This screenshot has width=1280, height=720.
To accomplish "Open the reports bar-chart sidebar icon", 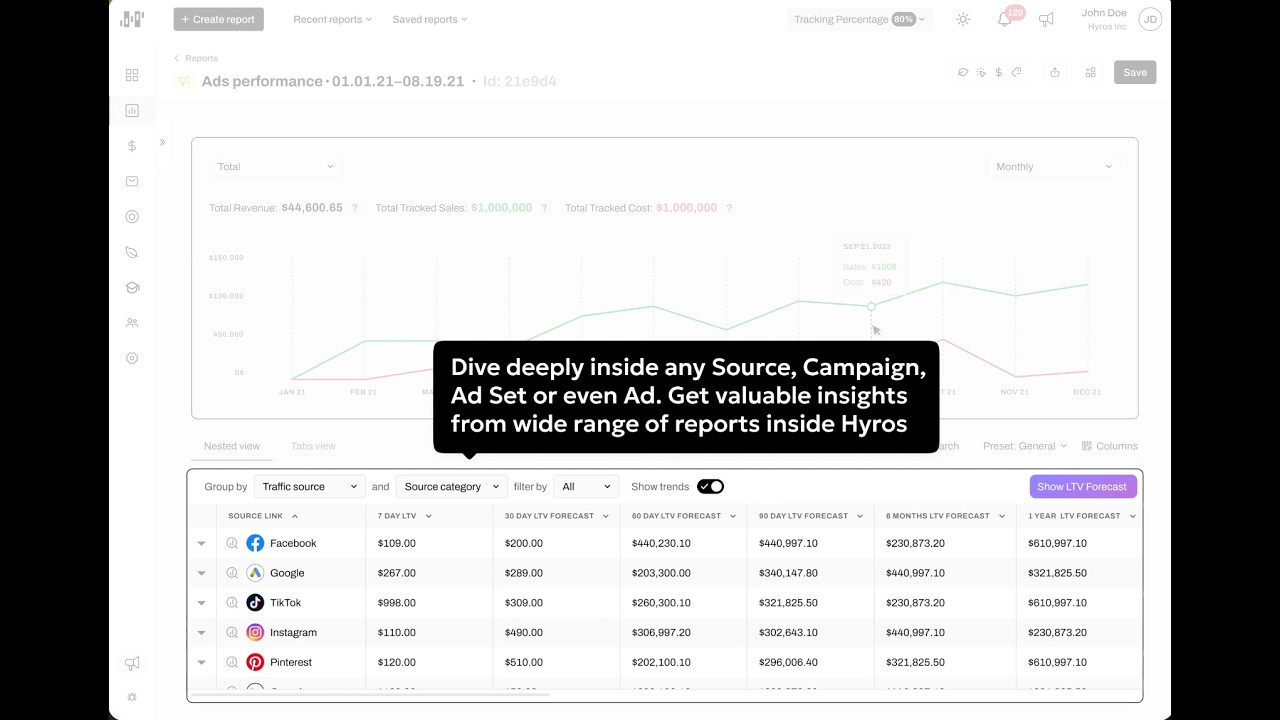I will coord(132,111).
